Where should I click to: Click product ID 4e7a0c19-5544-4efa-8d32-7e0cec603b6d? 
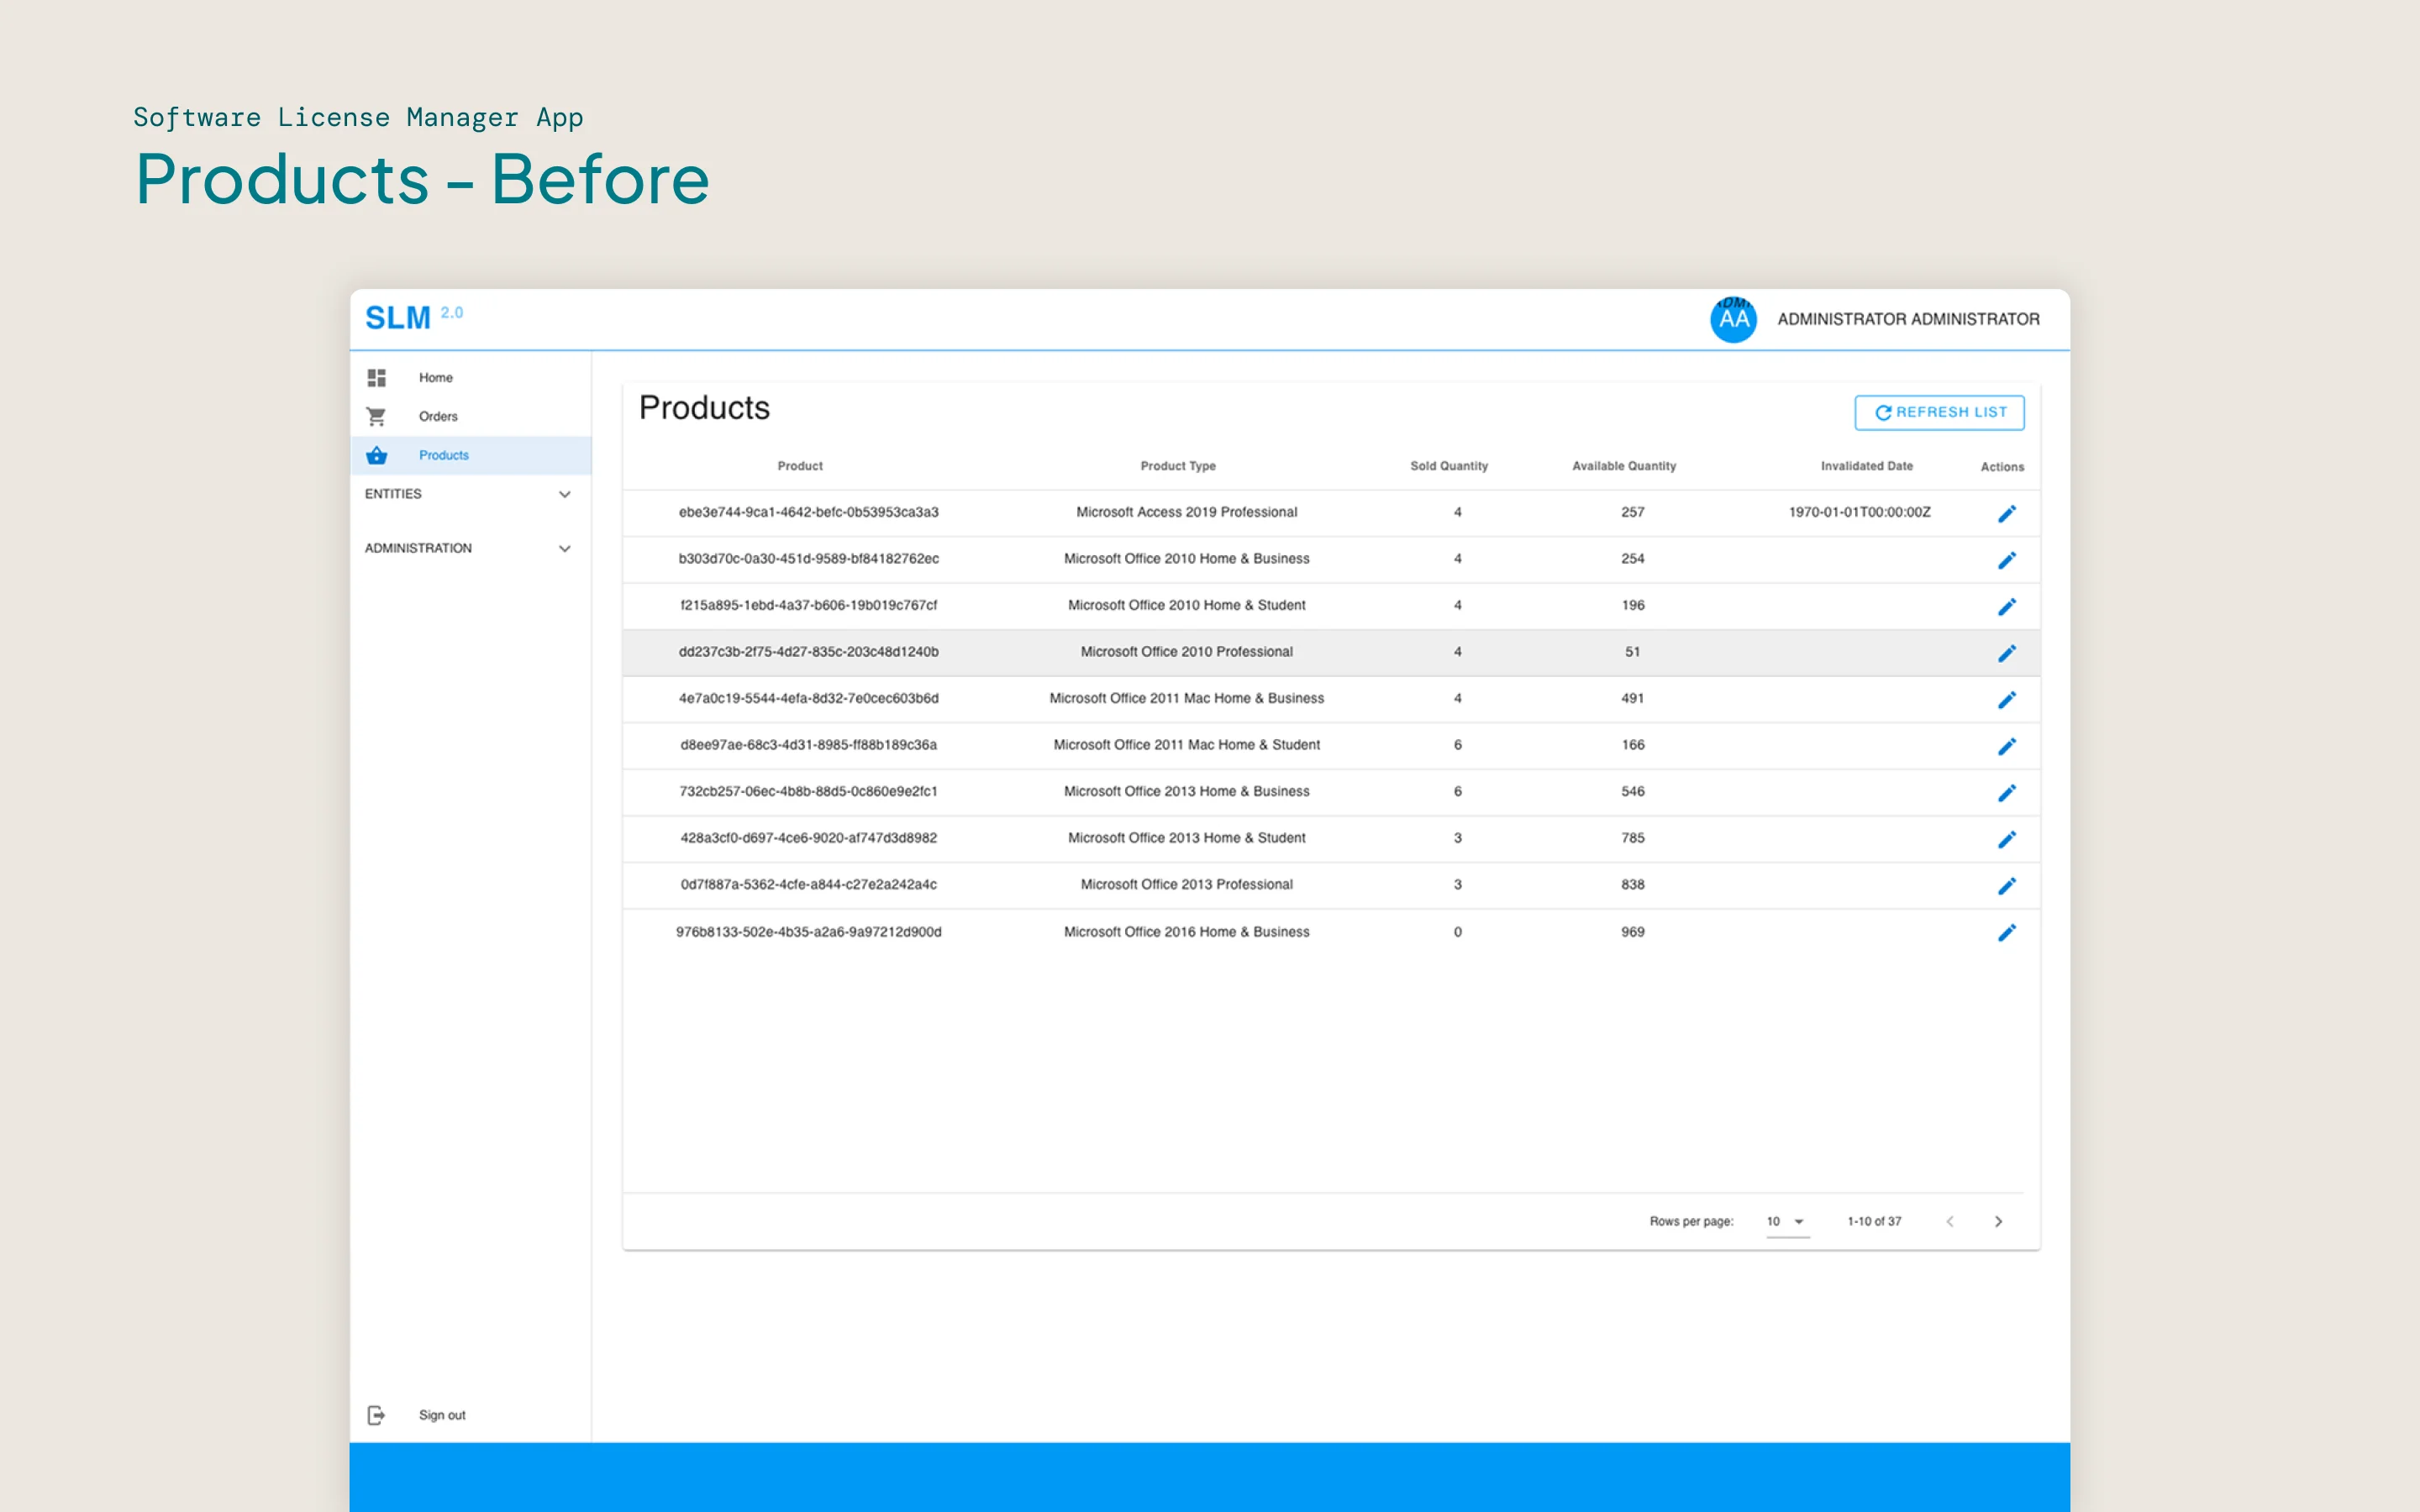[808, 698]
